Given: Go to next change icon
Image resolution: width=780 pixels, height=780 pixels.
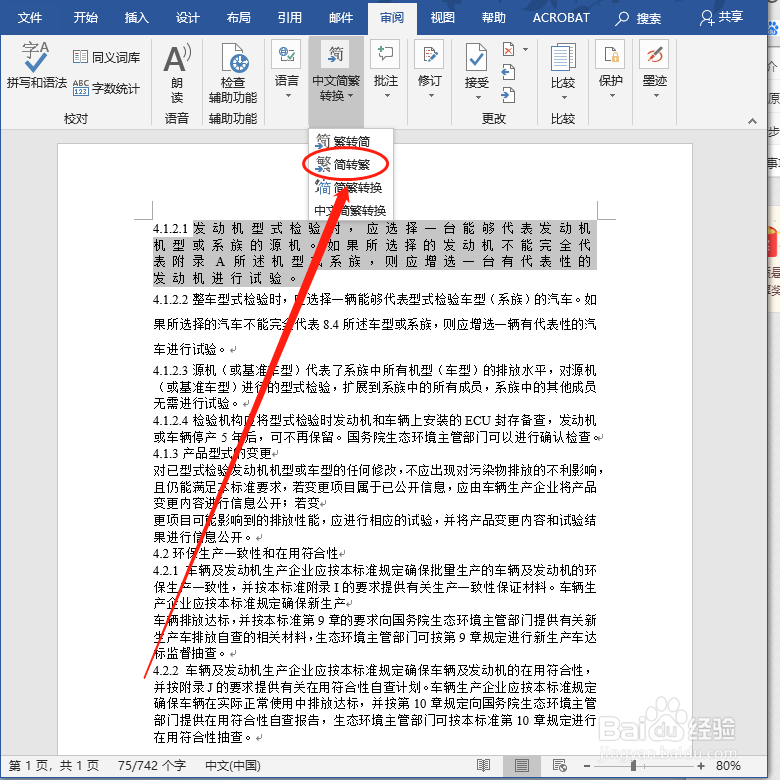Looking at the screenshot, I should (508, 95).
